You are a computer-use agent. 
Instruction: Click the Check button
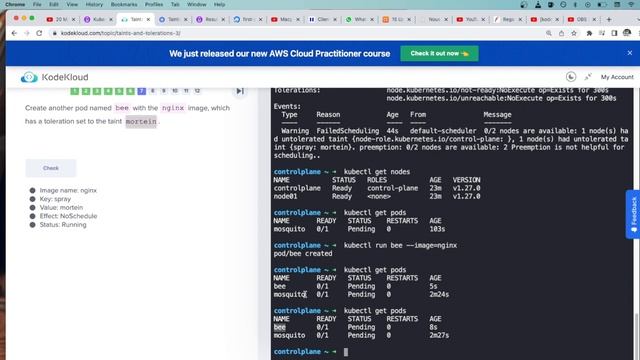click(51, 168)
